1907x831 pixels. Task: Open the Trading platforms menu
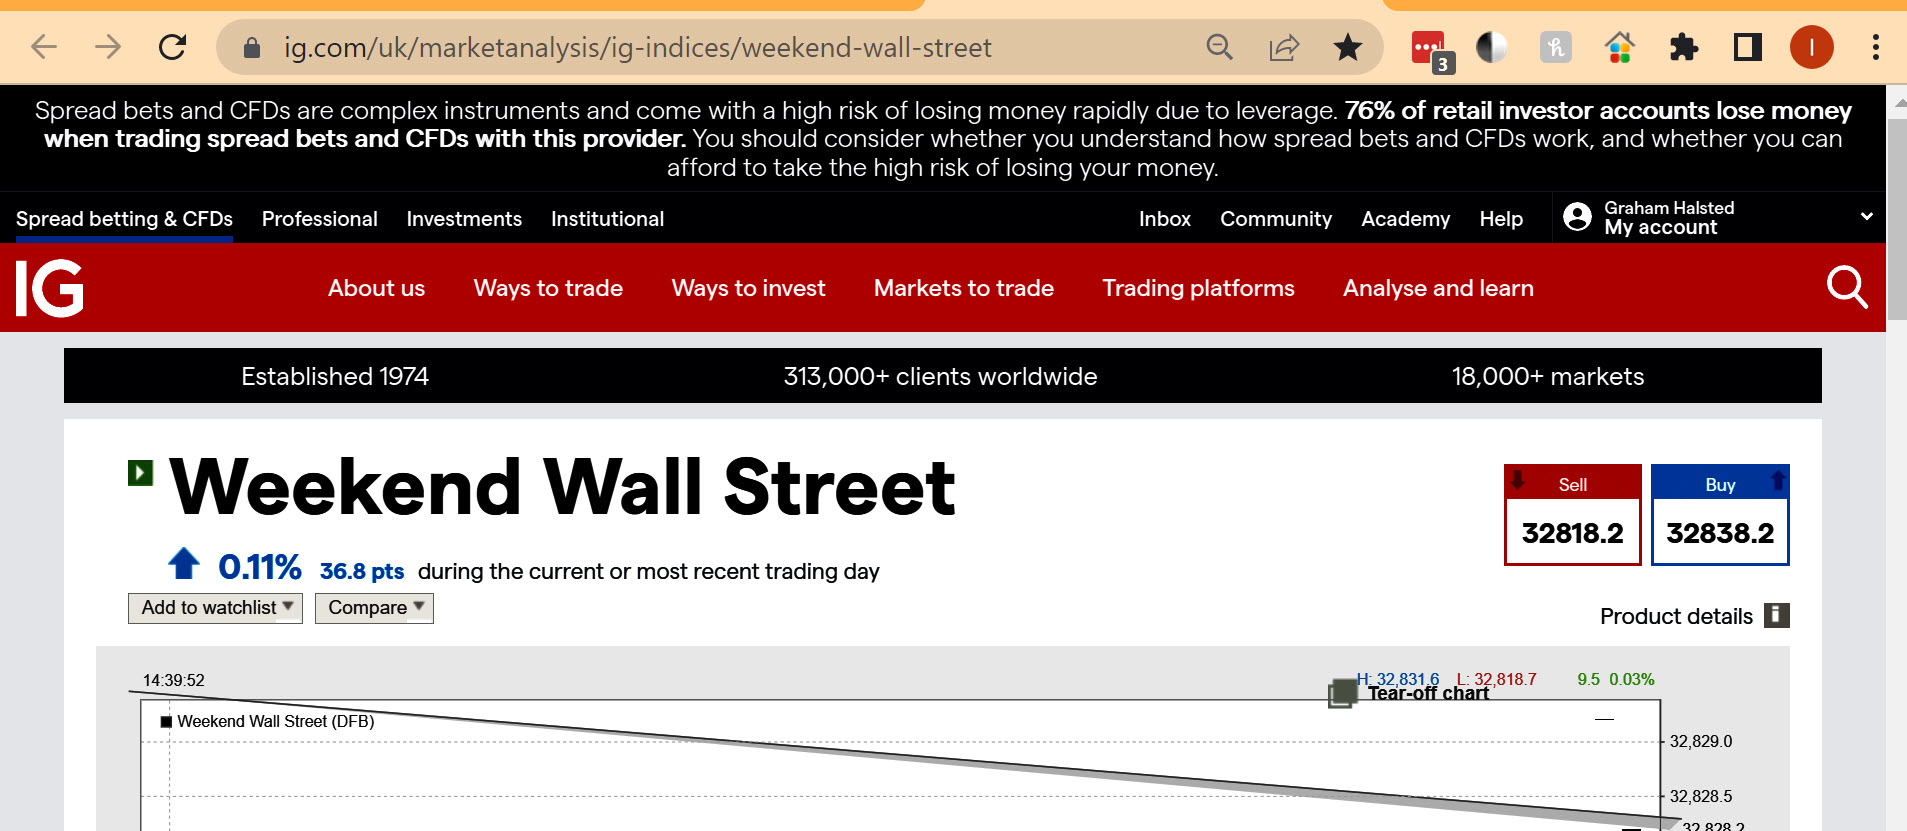click(1198, 288)
